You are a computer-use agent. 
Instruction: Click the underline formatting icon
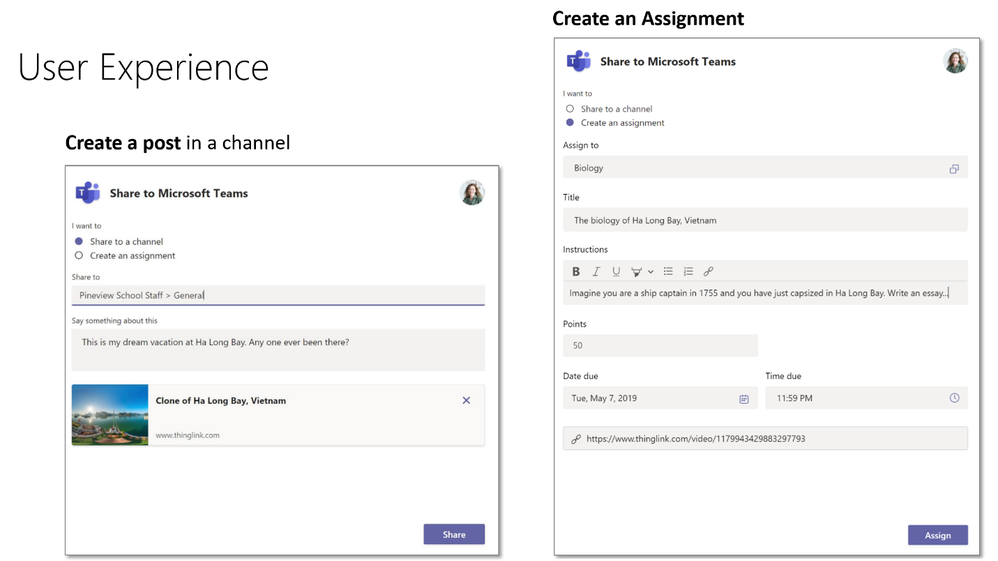616,271
